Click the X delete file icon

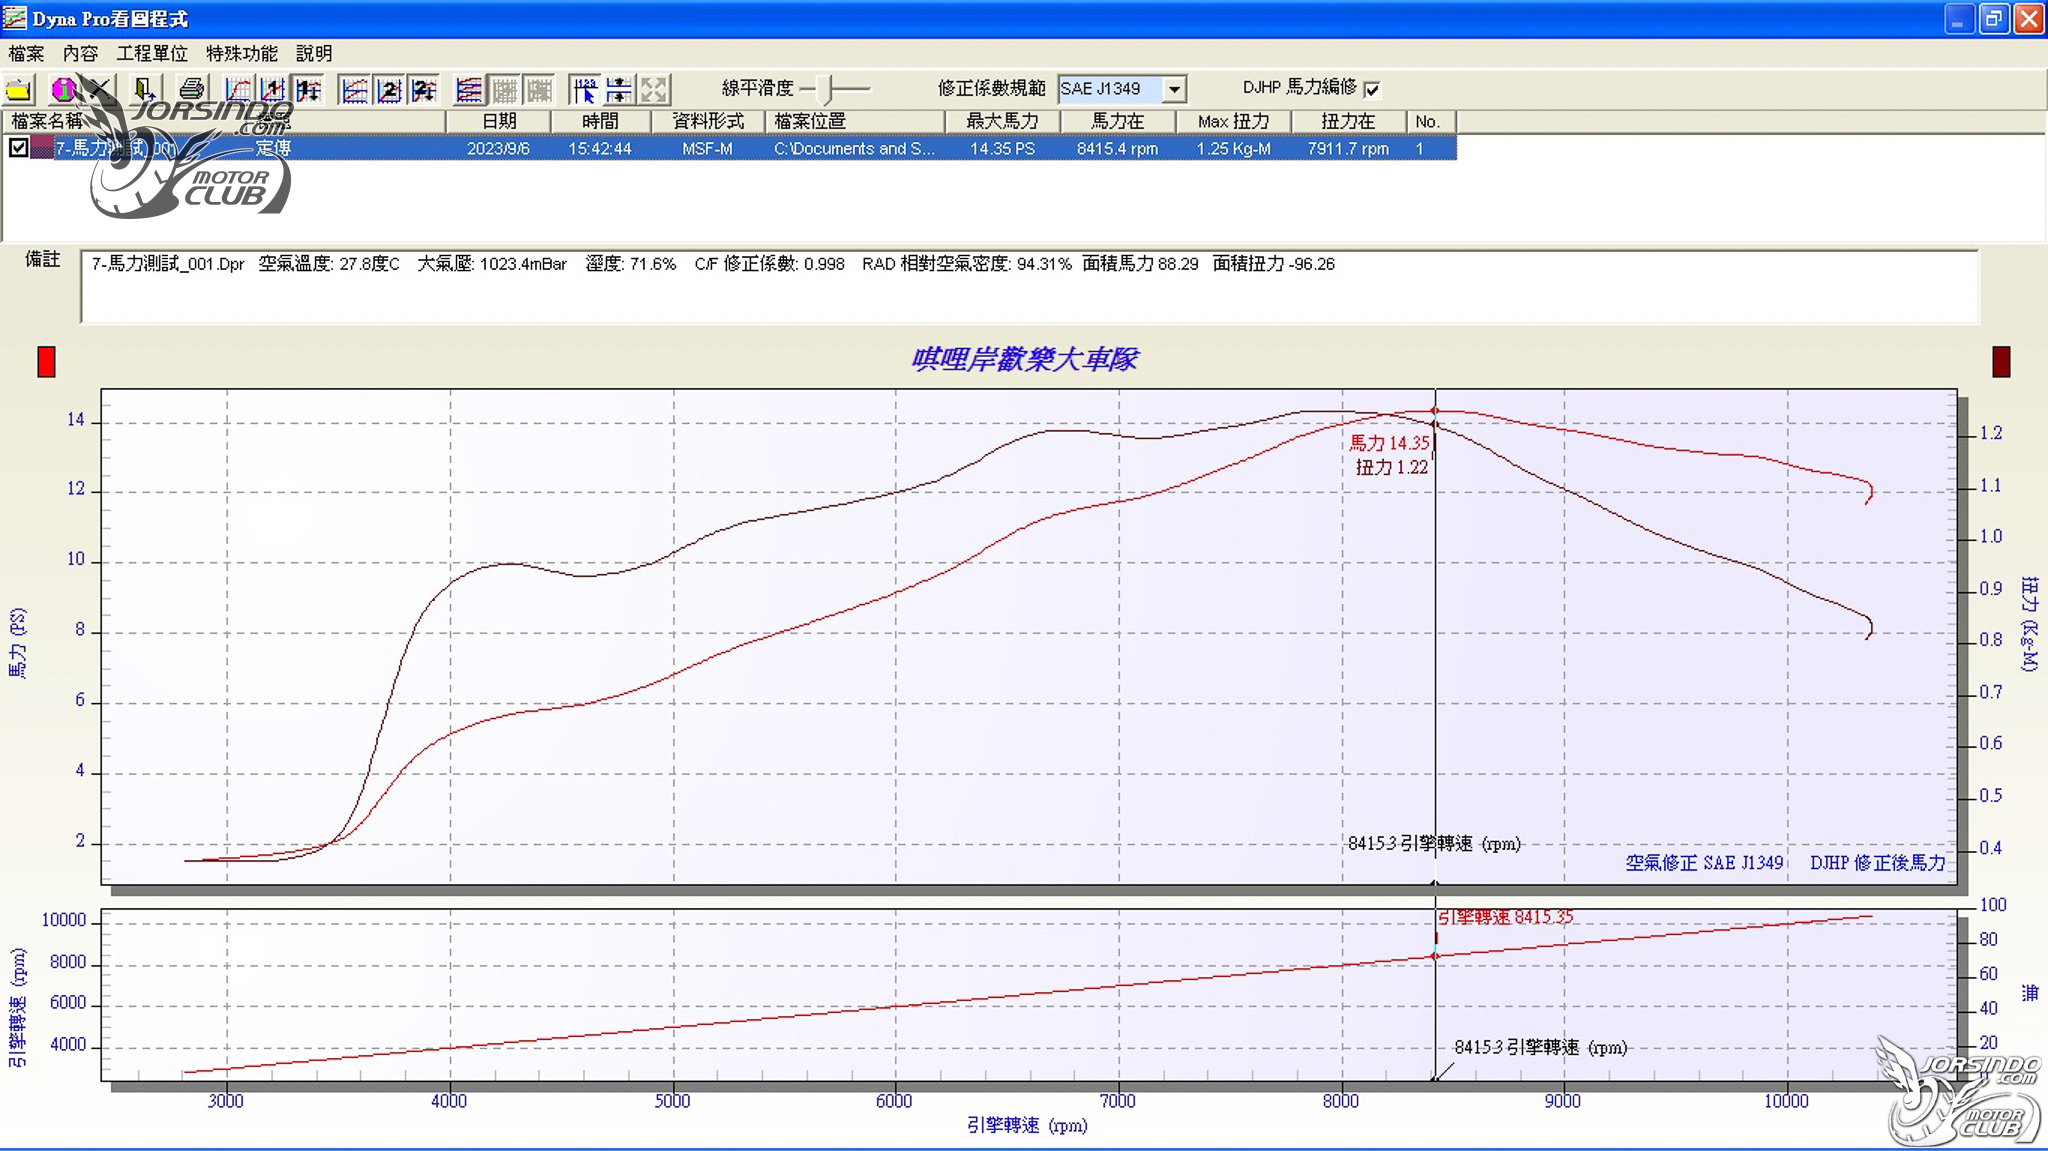coord(98,90)
